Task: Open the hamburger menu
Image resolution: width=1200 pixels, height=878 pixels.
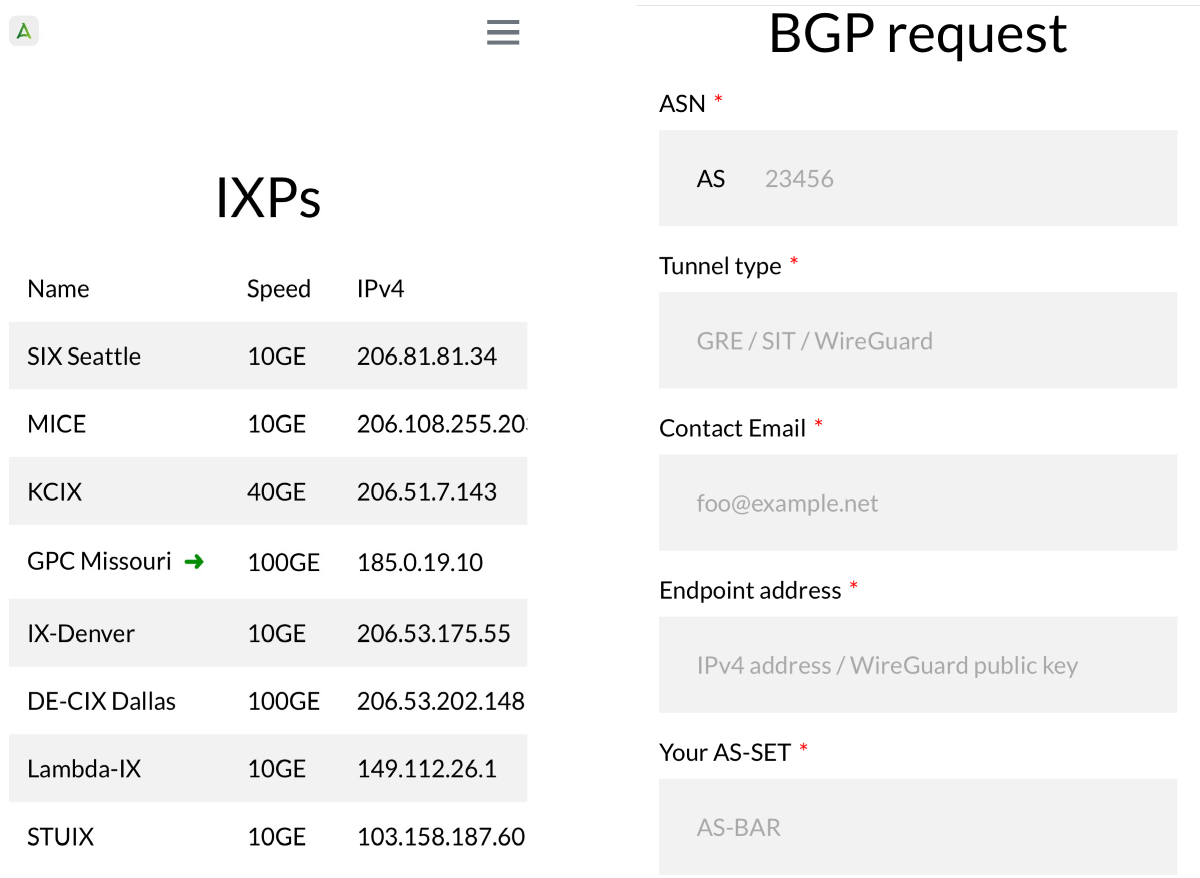Action: [503, 33]
